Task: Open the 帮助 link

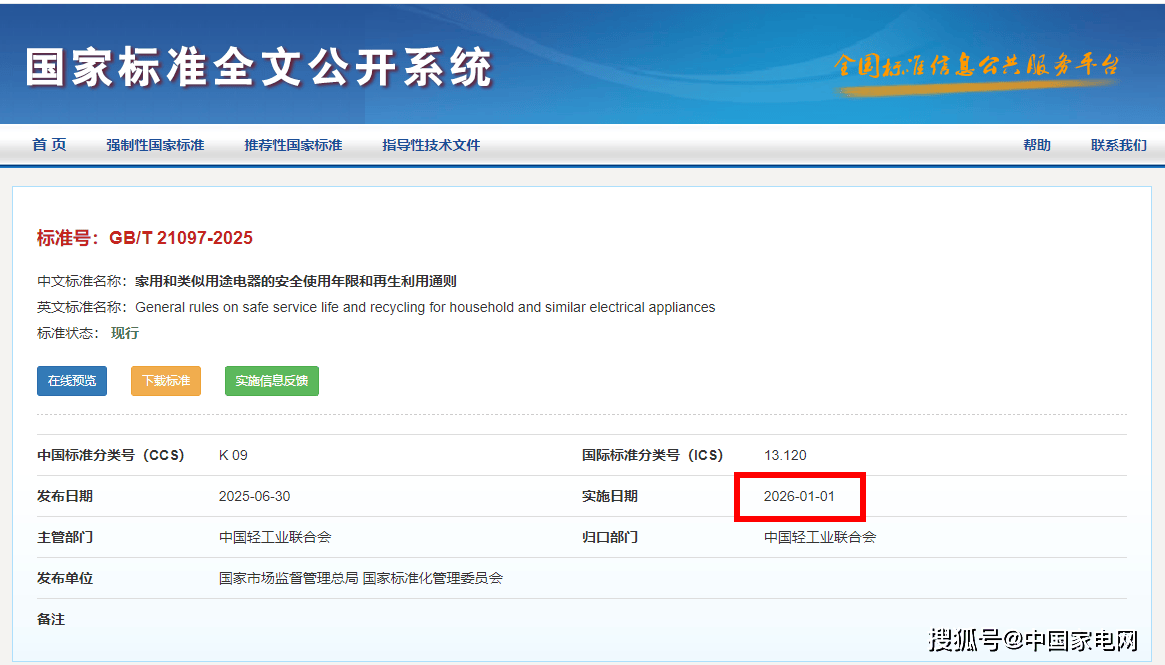Action: 1036,145
